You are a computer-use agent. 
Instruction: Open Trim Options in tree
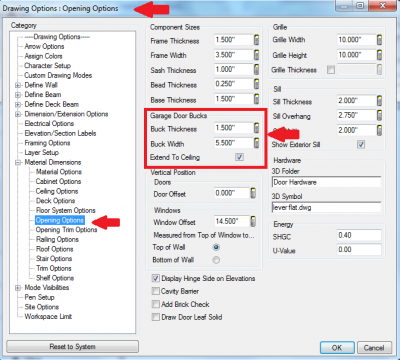54,269
